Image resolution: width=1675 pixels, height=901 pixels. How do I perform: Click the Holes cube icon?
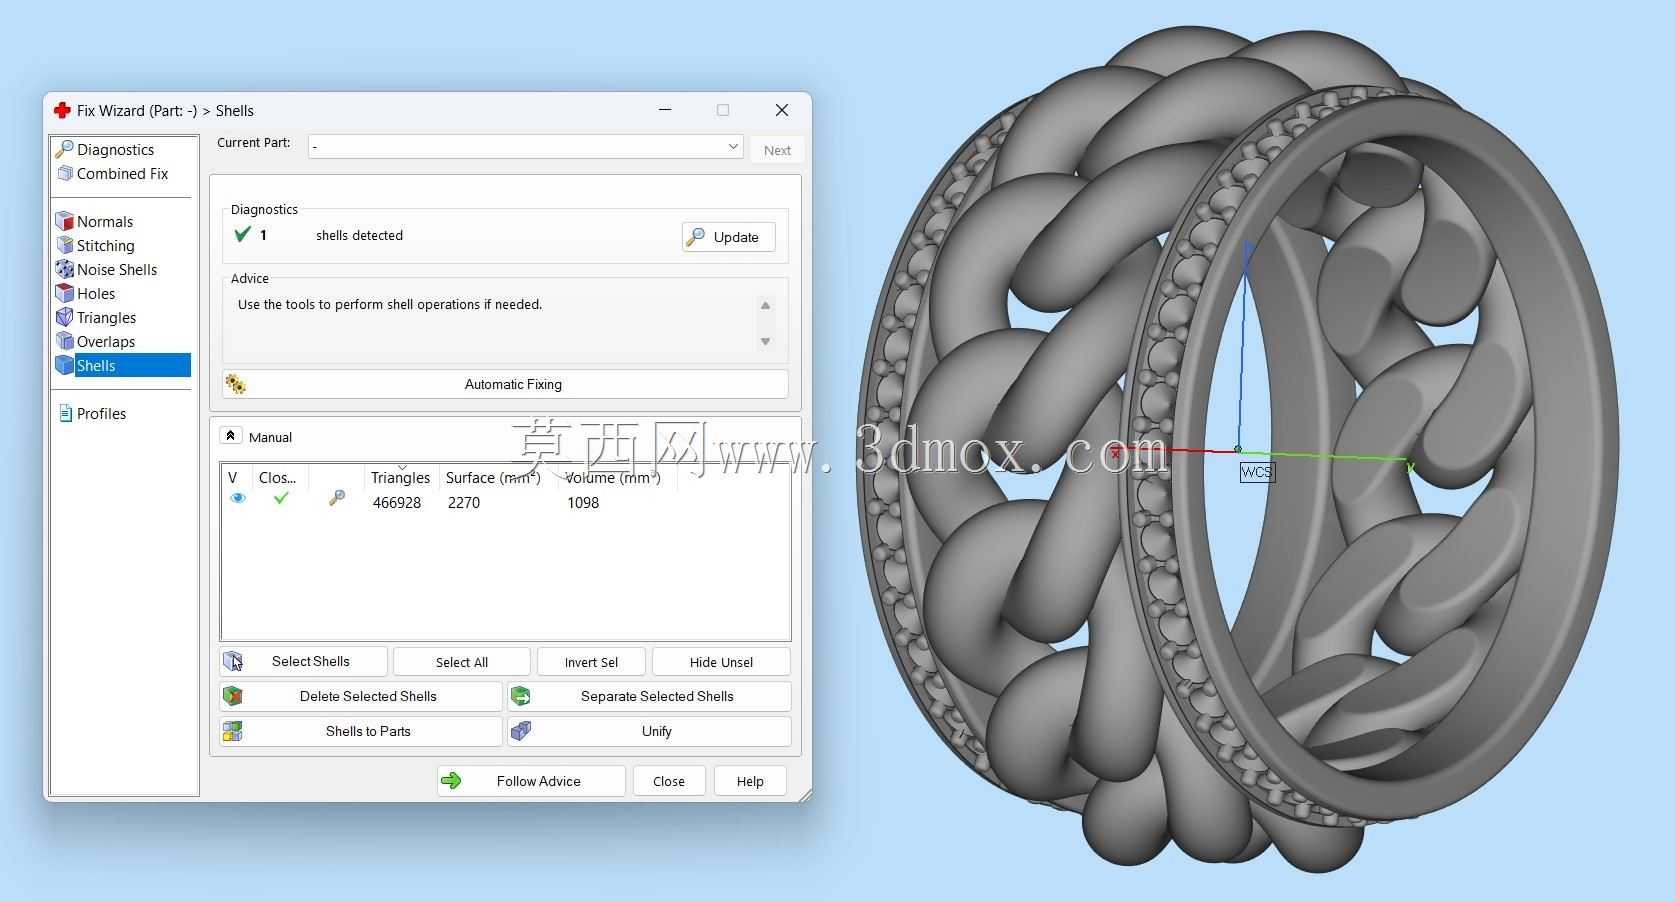65,294
